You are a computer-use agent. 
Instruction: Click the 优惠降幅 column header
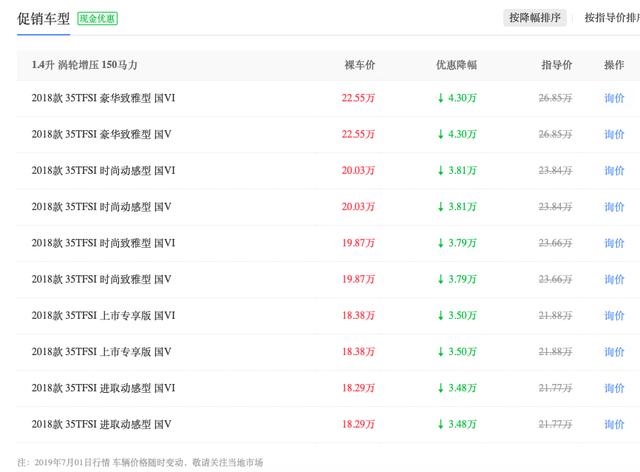point(457,65)
